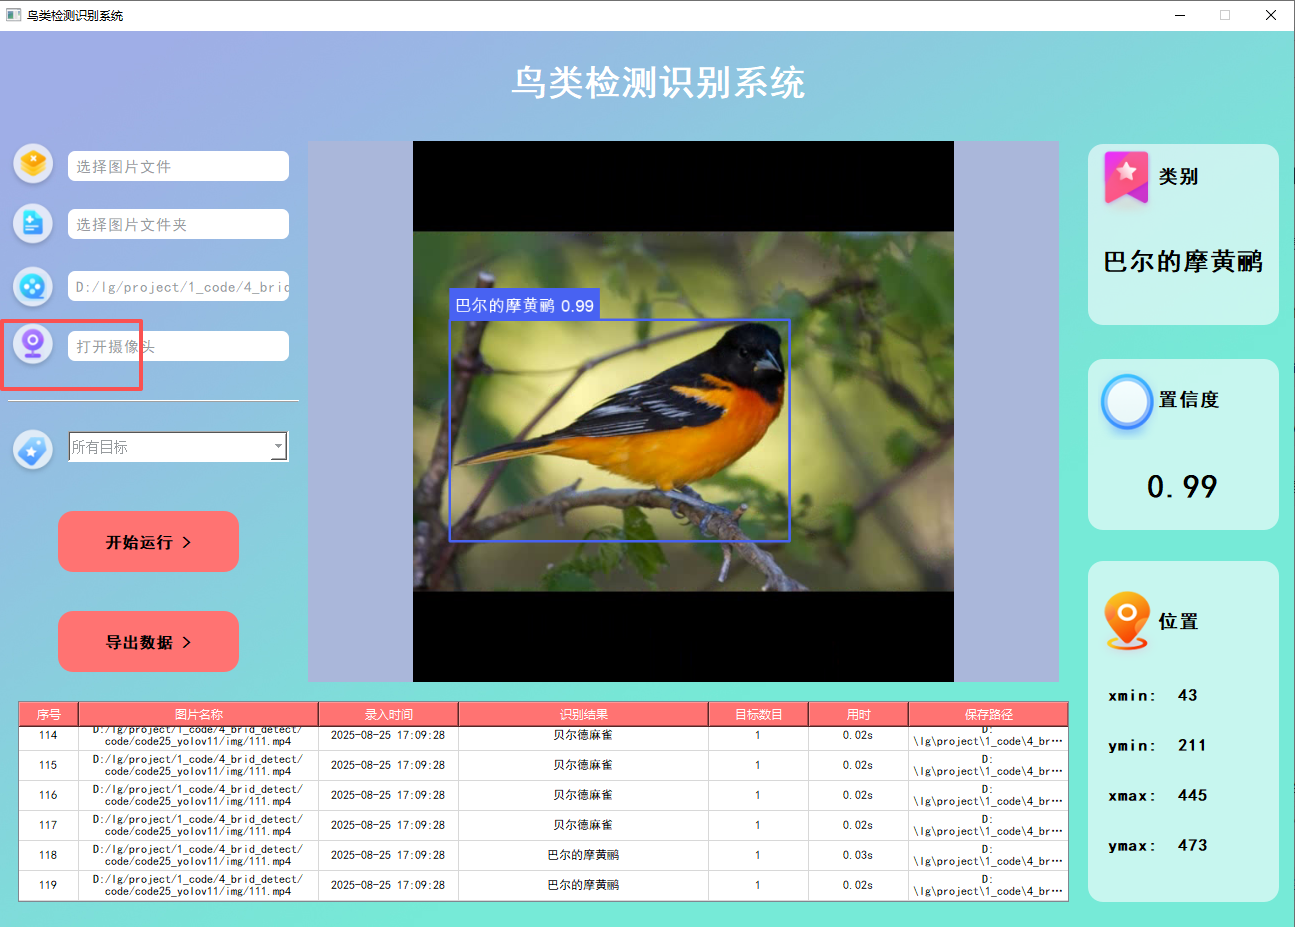
Task: Click the 导出数据 button
Action: click(148, 642)
